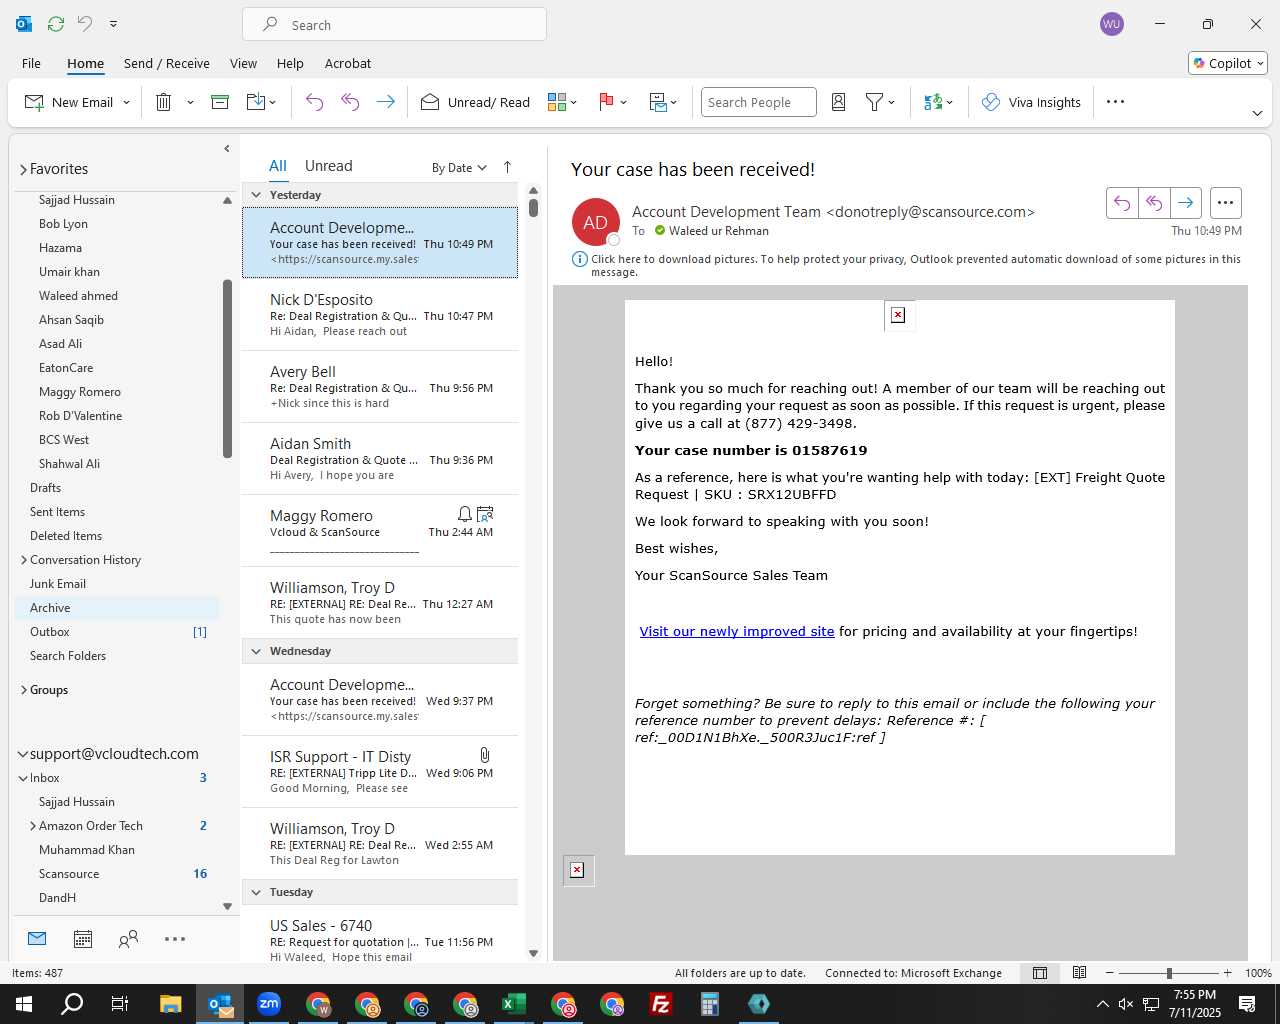
Task: Open the Sent Items folder
Action: coord(57,512)
